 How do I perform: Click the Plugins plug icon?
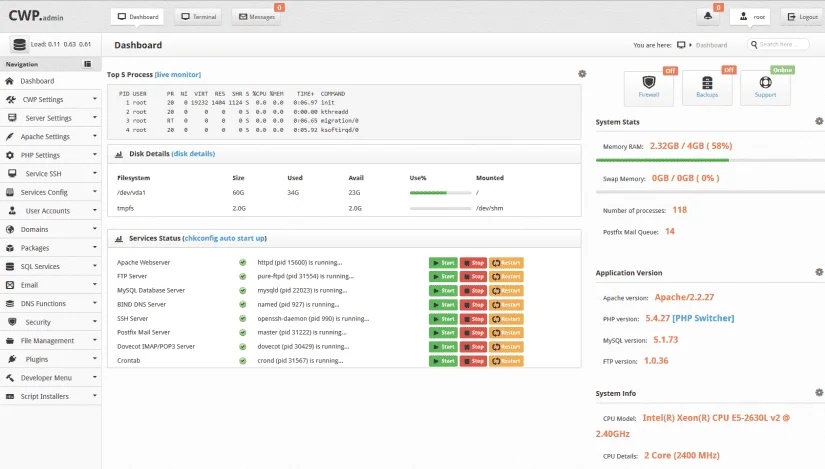12,359
